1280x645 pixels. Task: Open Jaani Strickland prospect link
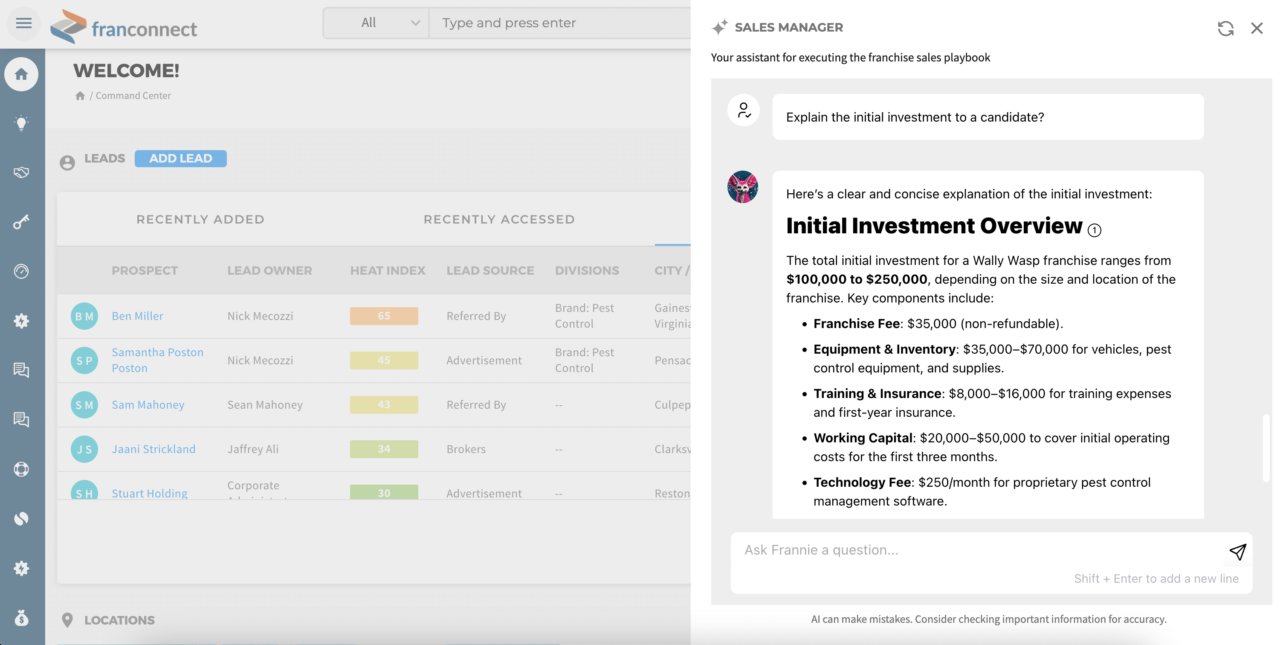(x=153, y=449)
